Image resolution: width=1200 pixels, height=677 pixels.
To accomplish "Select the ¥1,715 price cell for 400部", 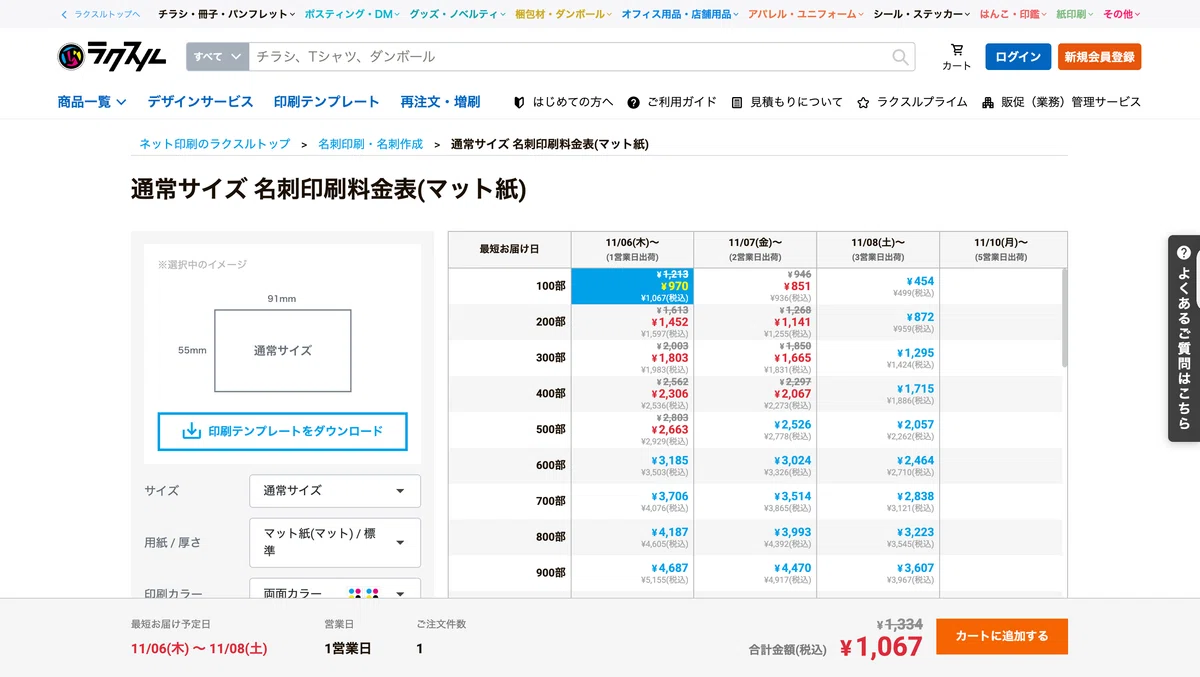I will pos(878,394).
